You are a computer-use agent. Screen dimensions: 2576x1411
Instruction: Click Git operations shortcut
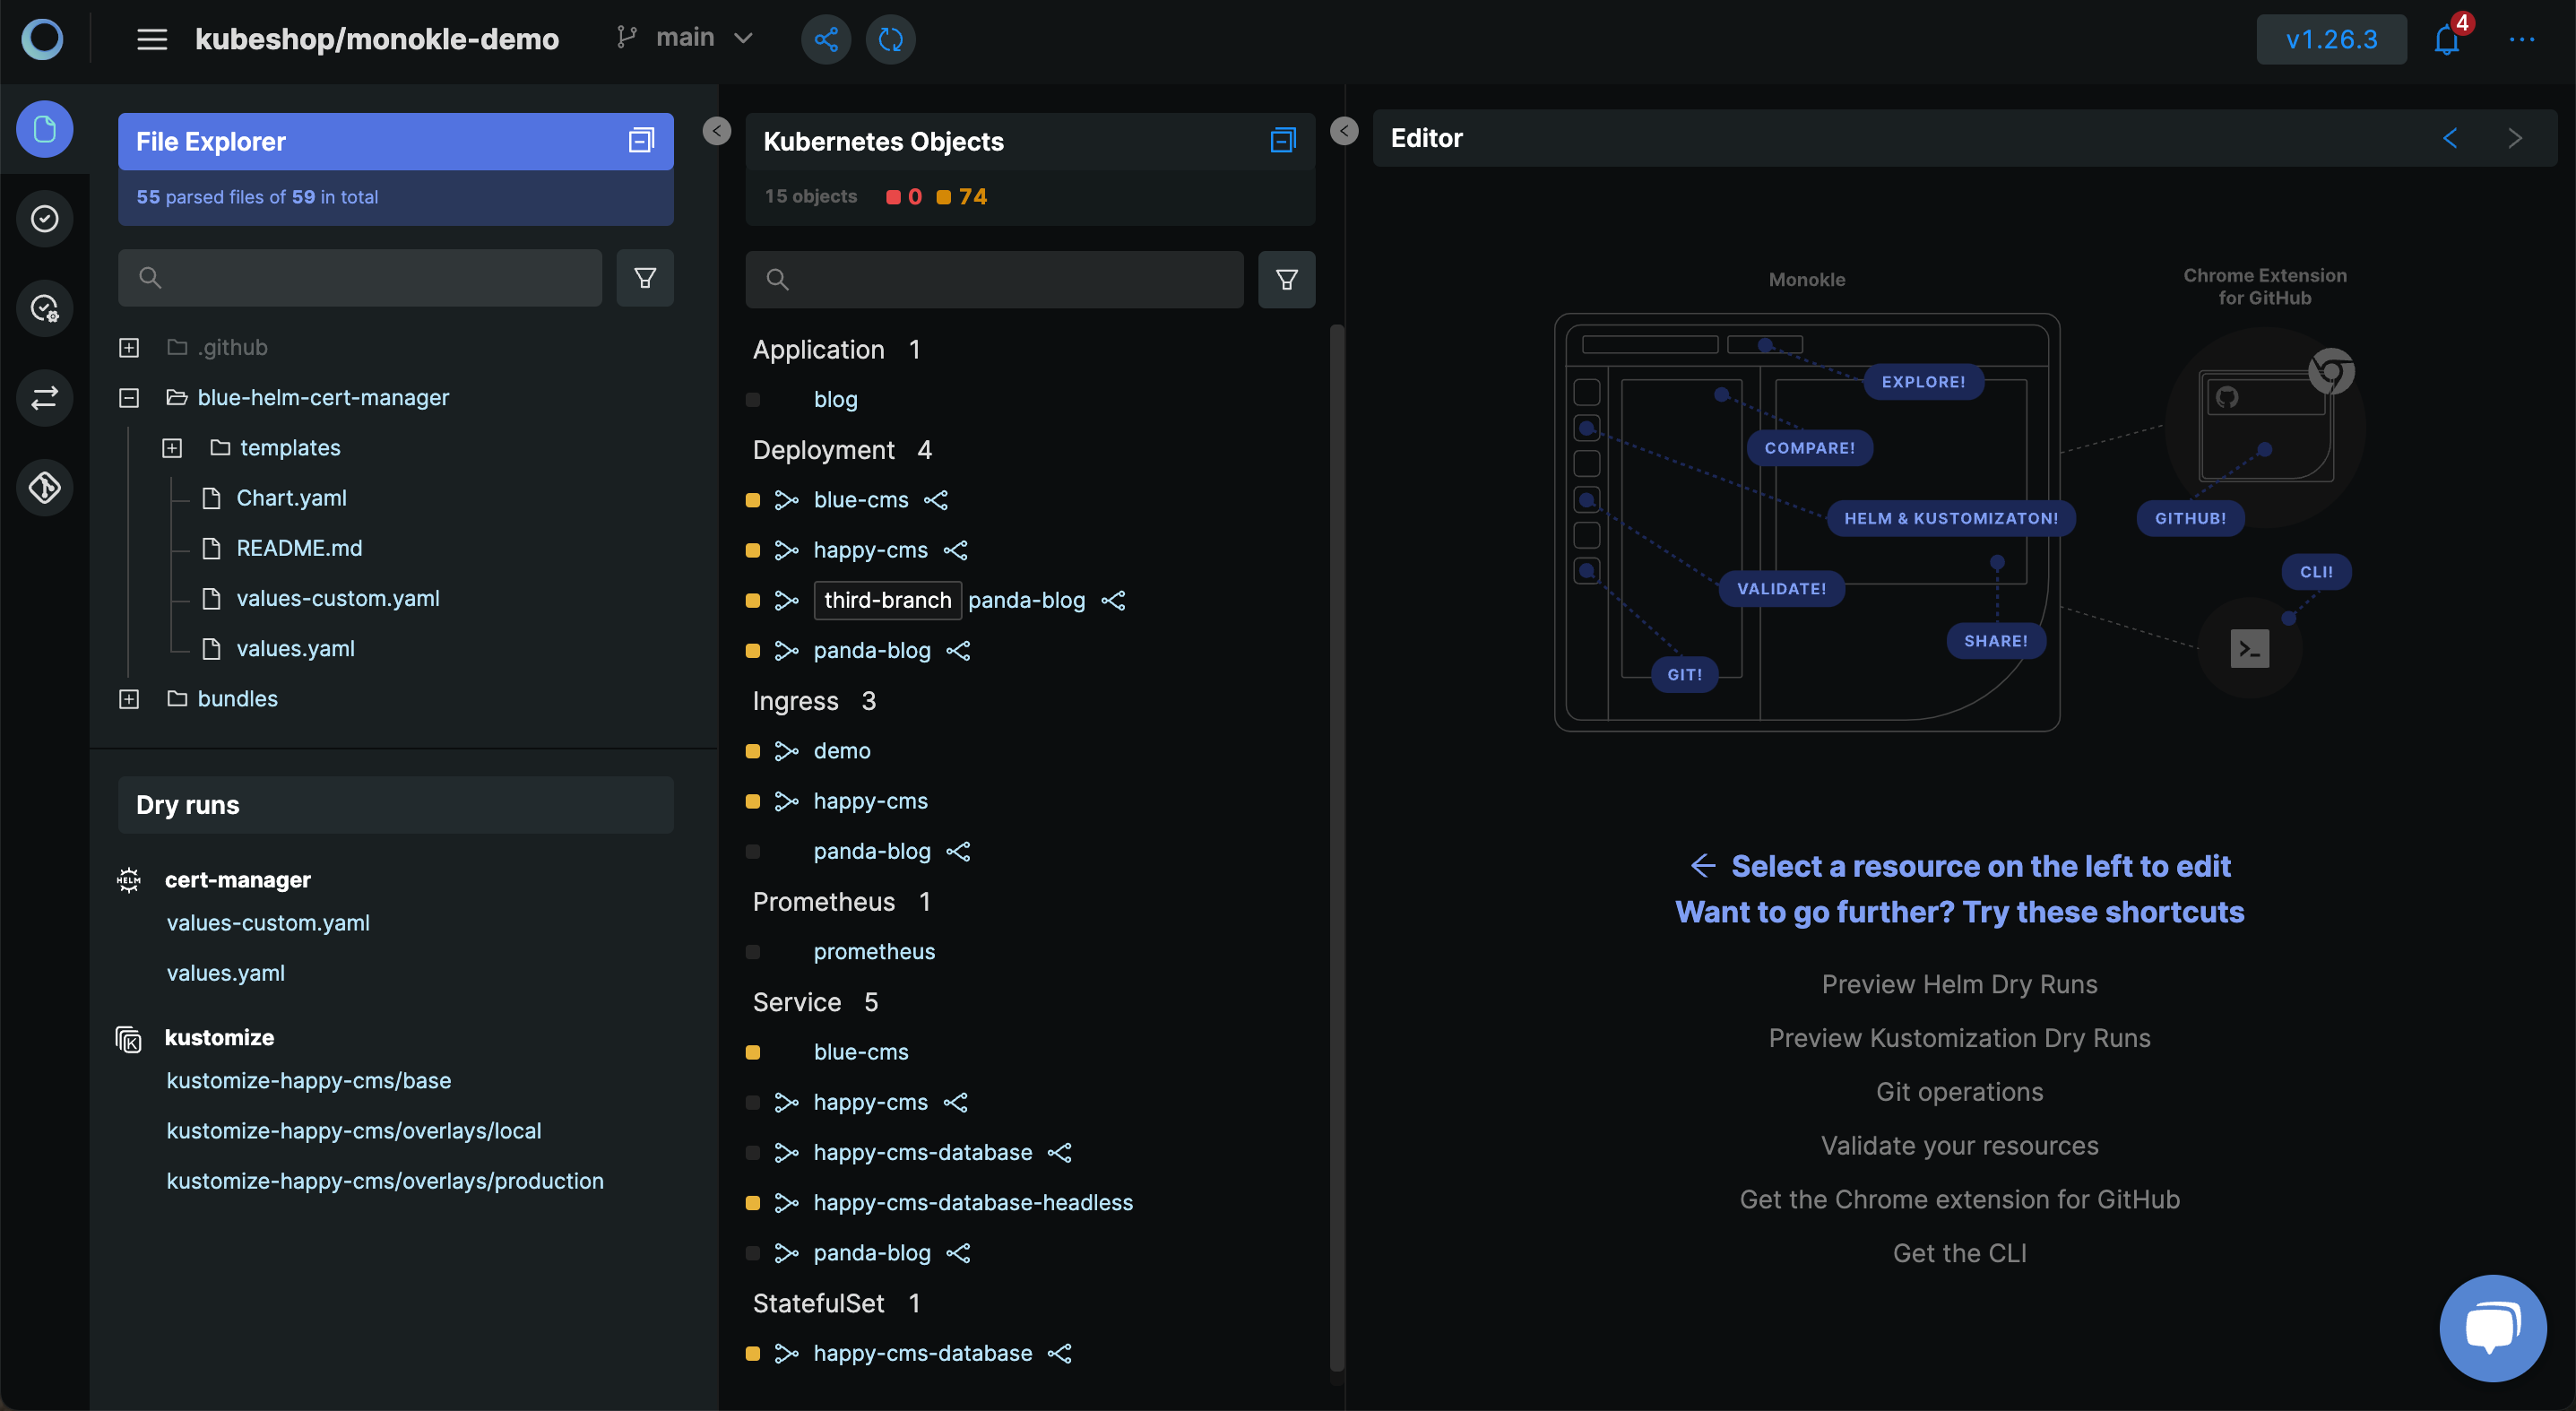coord(1959,1092)
